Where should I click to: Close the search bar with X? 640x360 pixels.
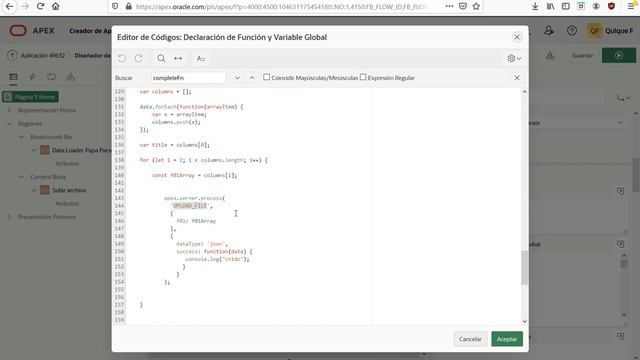(517, 78)
